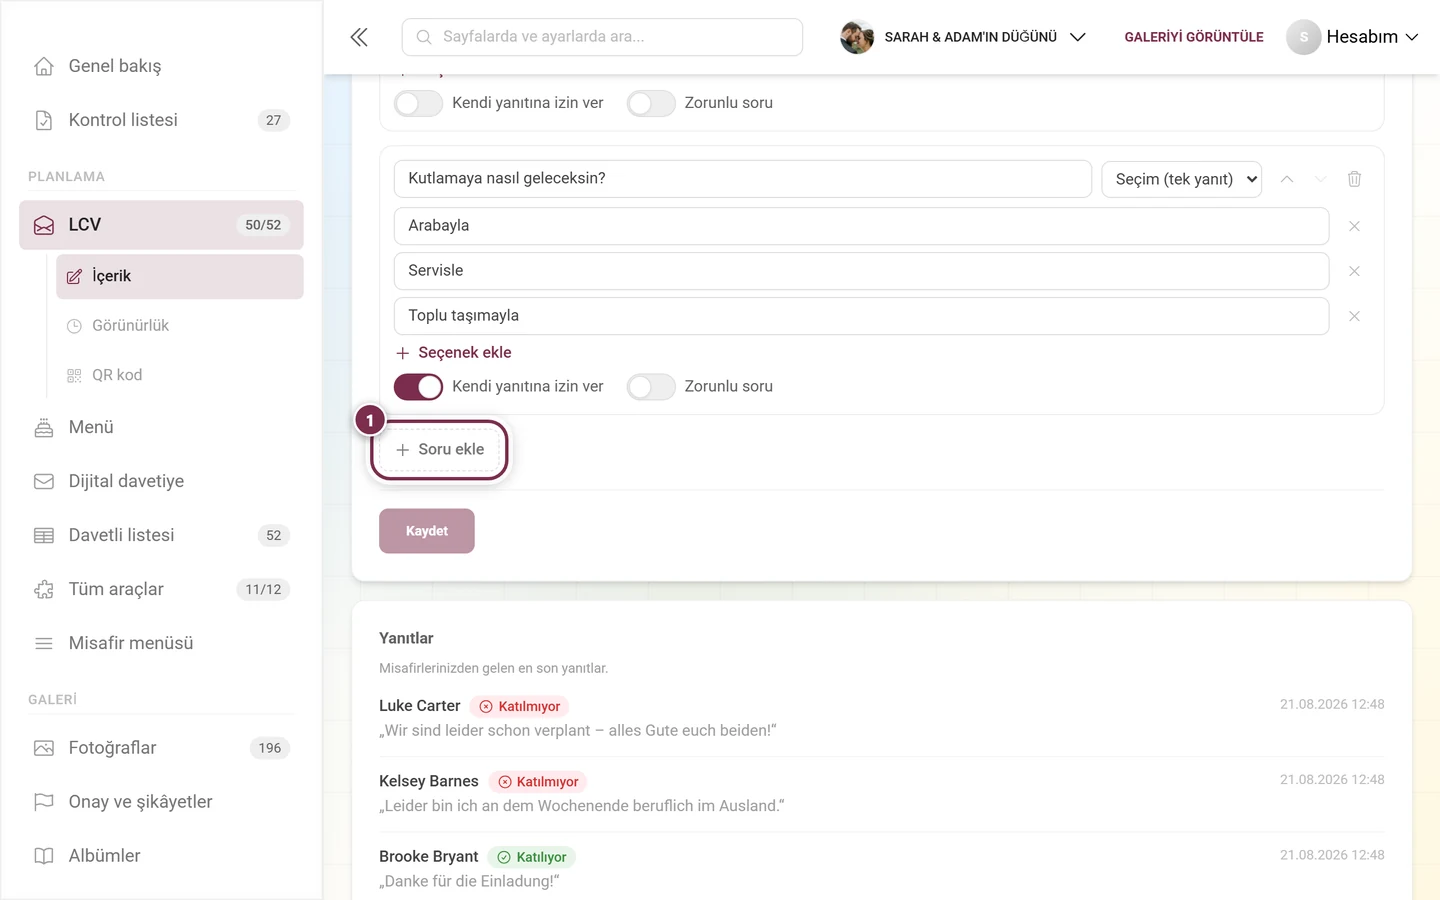
Task: Collapse sidebar with double-chevron icon
Action: click(x=359, y=37)
